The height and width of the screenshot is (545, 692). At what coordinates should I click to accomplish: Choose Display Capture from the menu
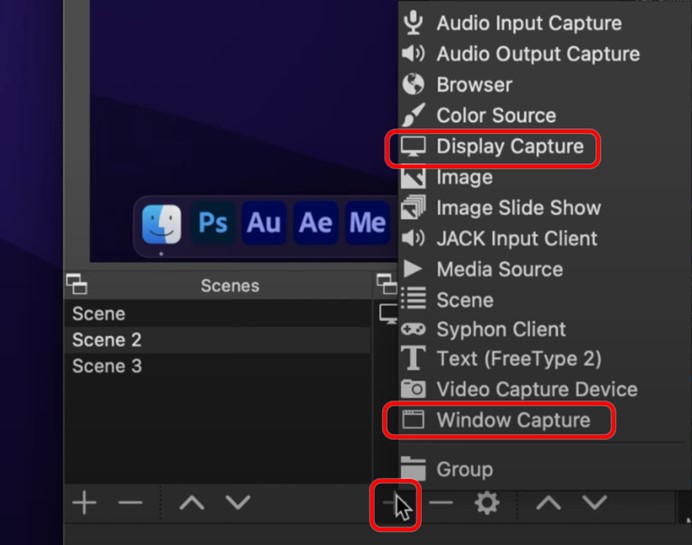[509, 147]
